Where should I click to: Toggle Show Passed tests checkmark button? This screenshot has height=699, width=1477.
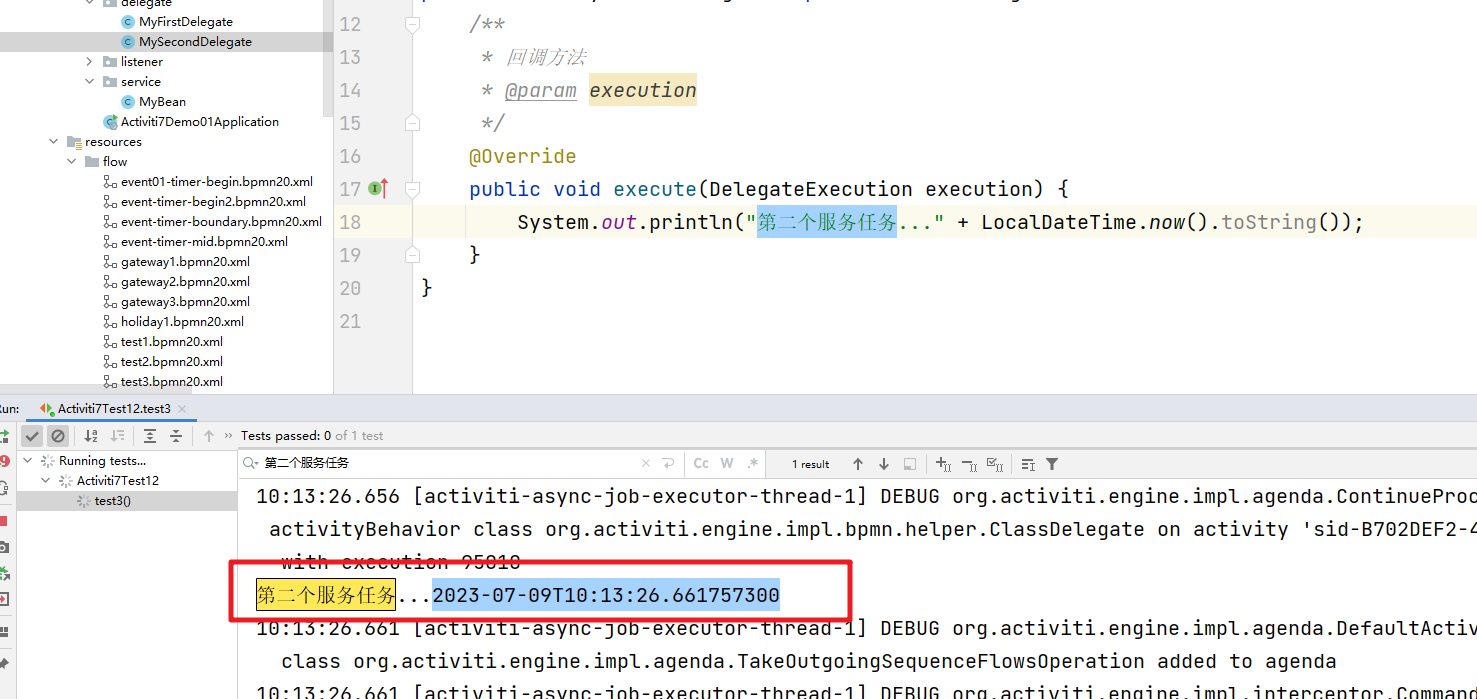(32, 436)
